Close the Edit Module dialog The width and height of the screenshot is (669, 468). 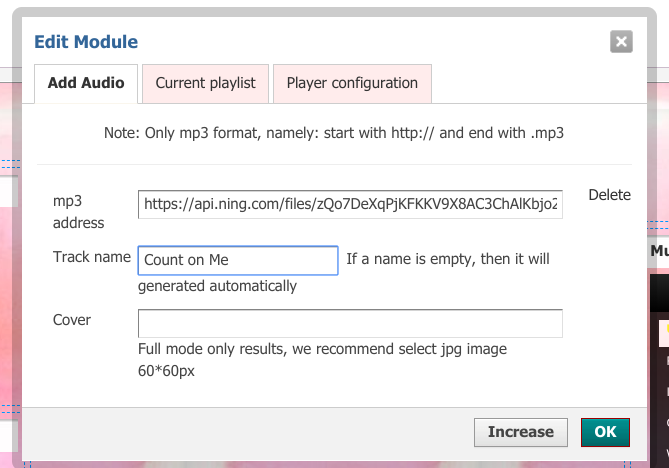click(x=621, y=41)
